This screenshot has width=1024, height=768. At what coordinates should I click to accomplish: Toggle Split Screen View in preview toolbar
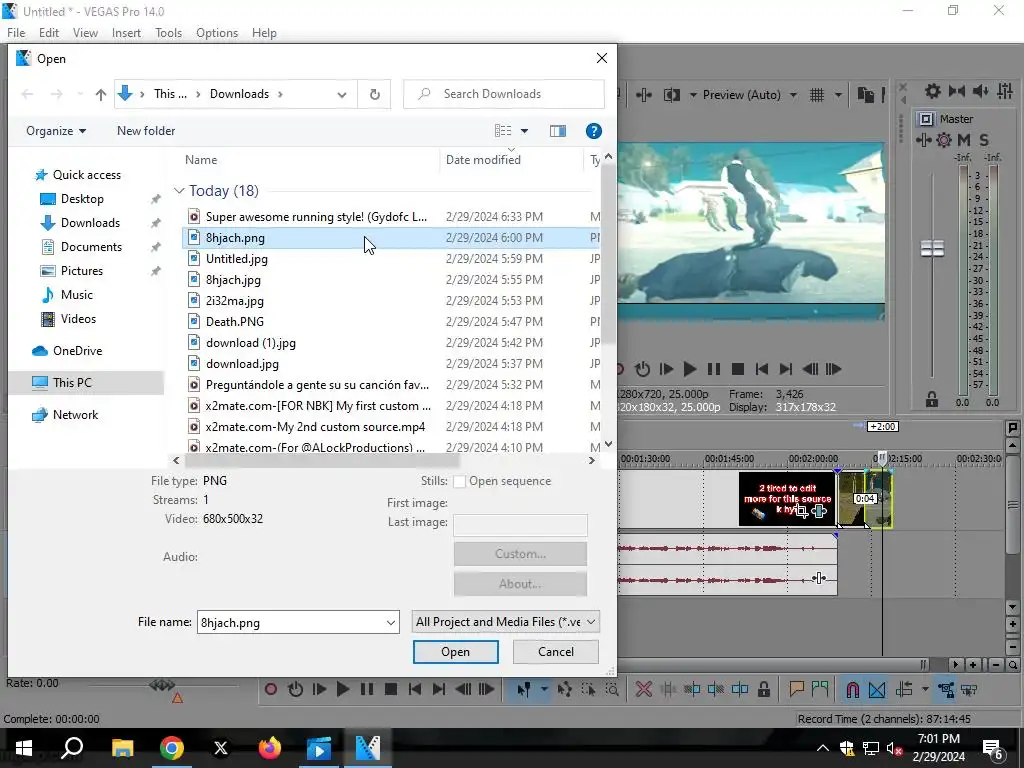click(x=671, y=95)
